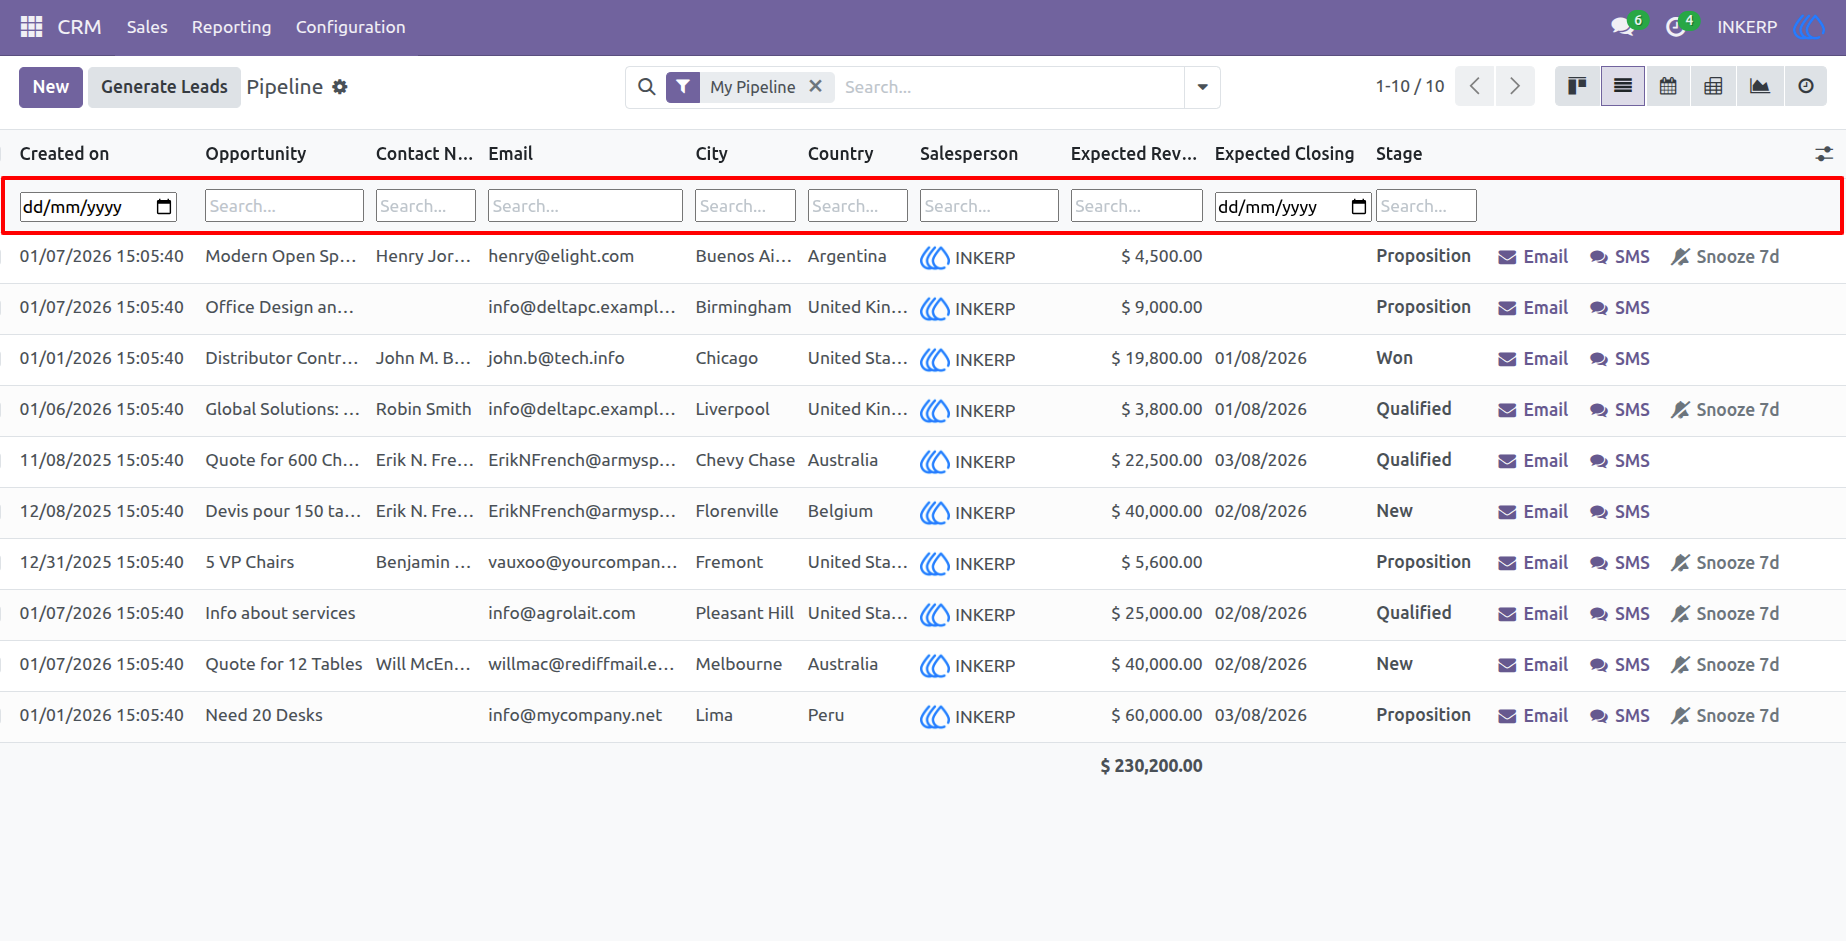The image size is (1846, 941).
Task: Expand the search options dropdown
Action: point(1202,87)
